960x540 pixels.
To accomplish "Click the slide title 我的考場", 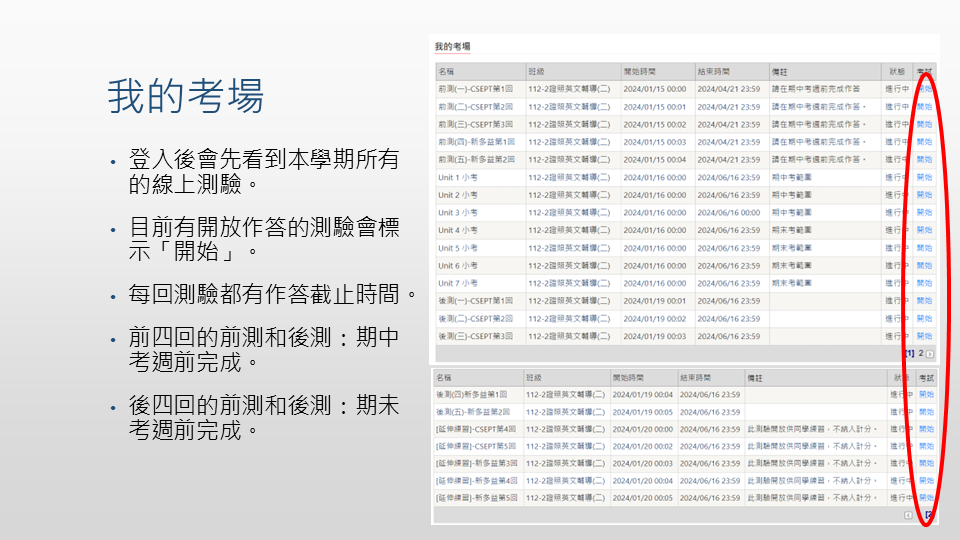I will point(186,97).
